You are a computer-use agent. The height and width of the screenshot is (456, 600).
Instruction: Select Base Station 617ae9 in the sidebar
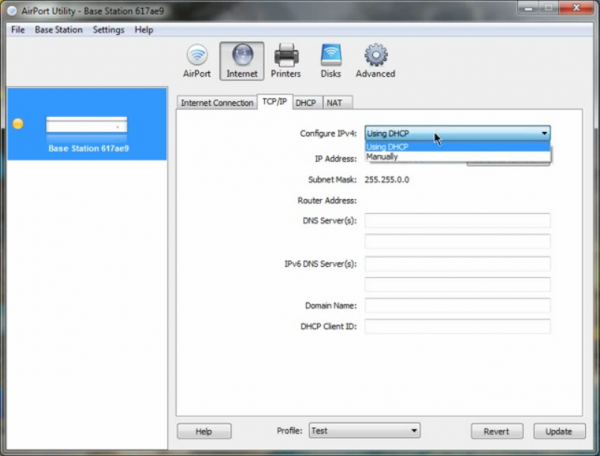[87, 124]
